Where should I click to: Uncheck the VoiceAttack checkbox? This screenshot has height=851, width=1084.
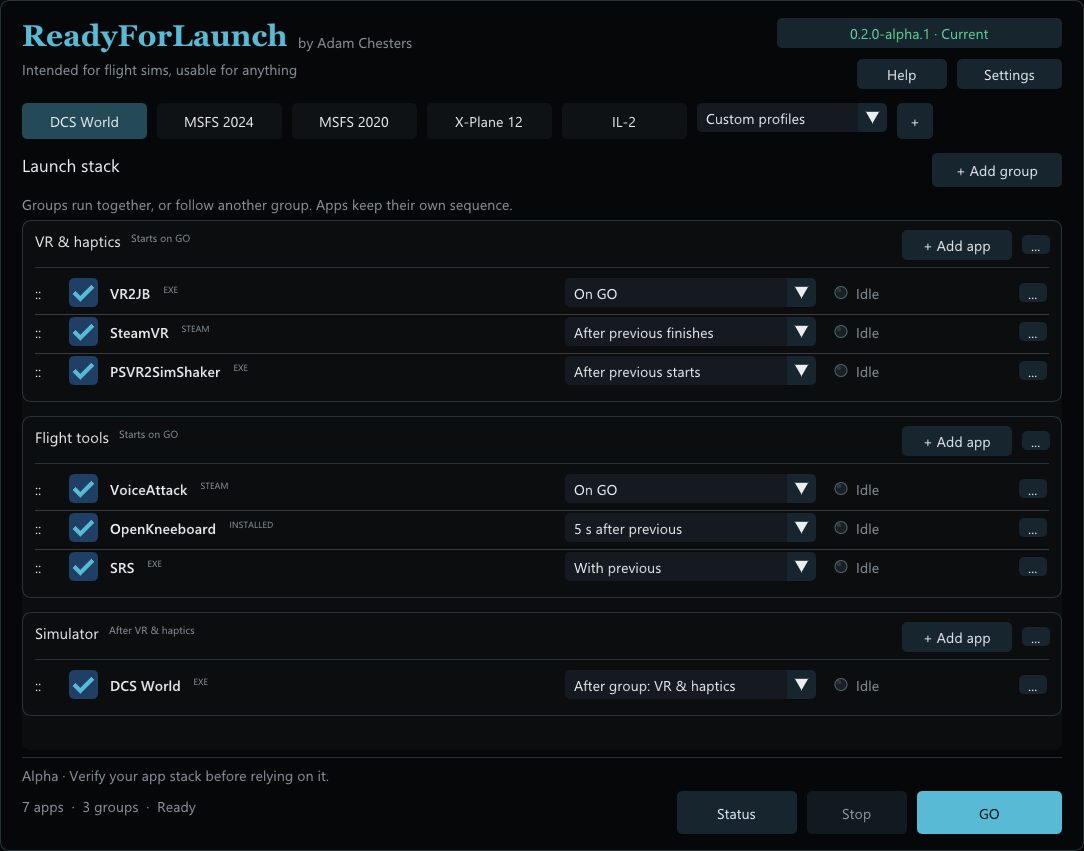(x=83, y=489)
